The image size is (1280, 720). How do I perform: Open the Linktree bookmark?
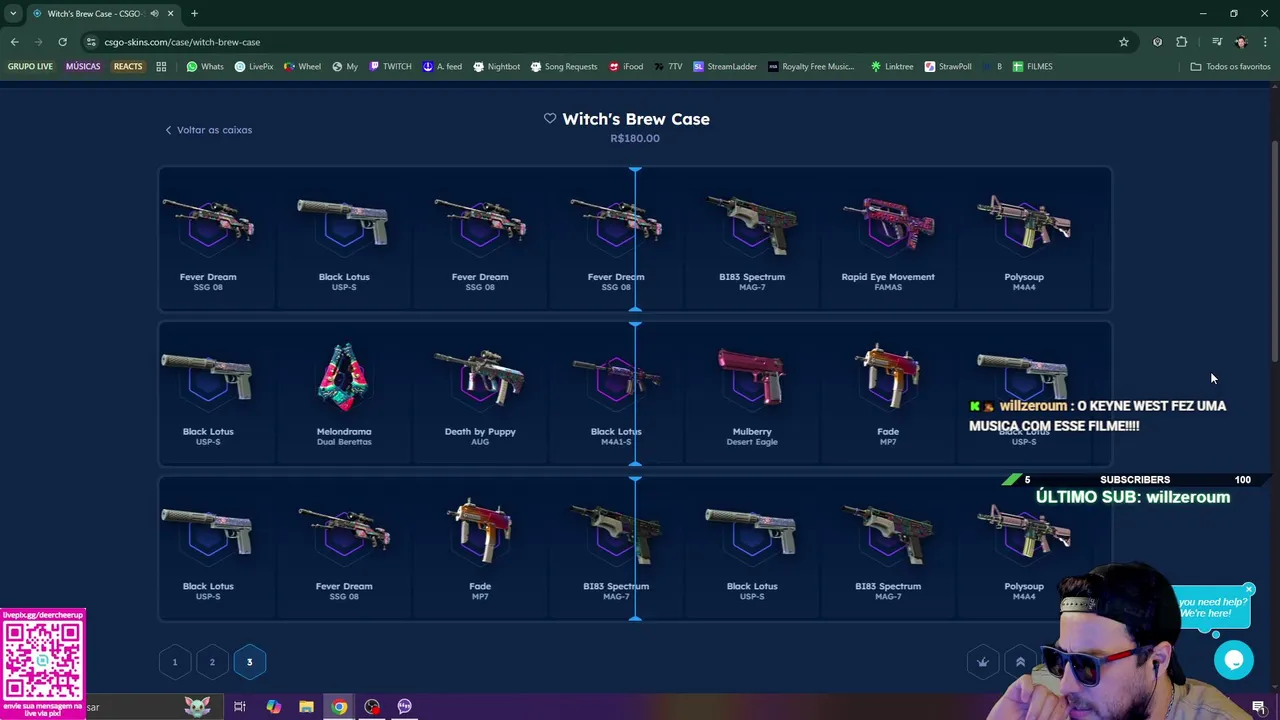coord(892,66)
